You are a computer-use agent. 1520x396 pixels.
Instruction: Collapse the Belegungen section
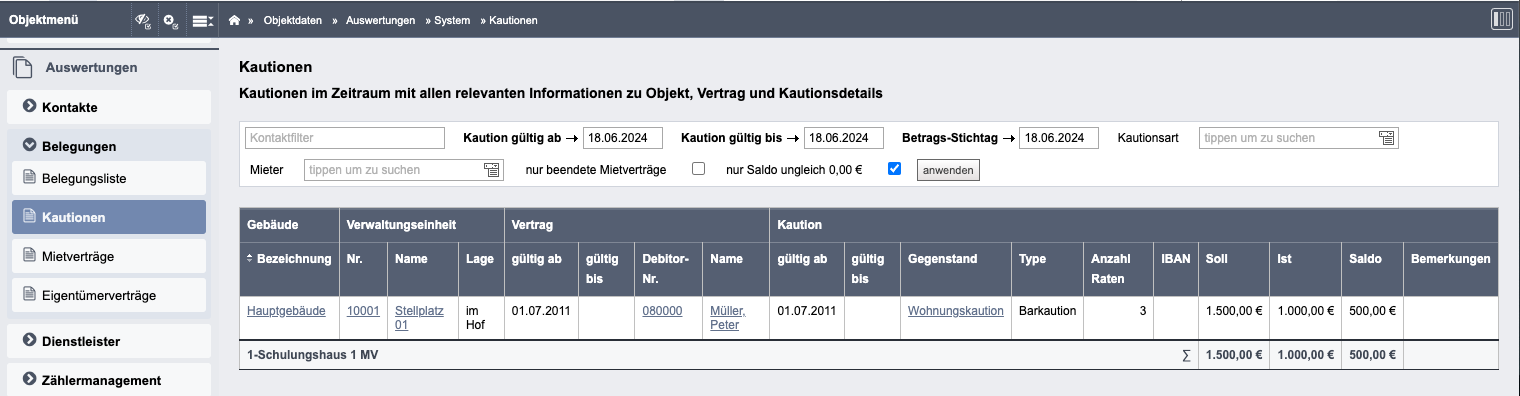coord(109,146)
